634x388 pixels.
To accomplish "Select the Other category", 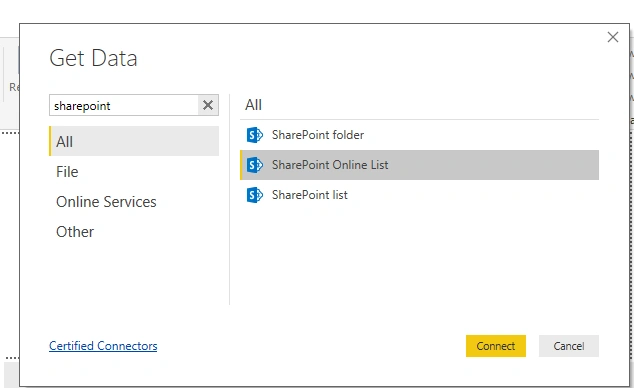I will coord(134,232).
